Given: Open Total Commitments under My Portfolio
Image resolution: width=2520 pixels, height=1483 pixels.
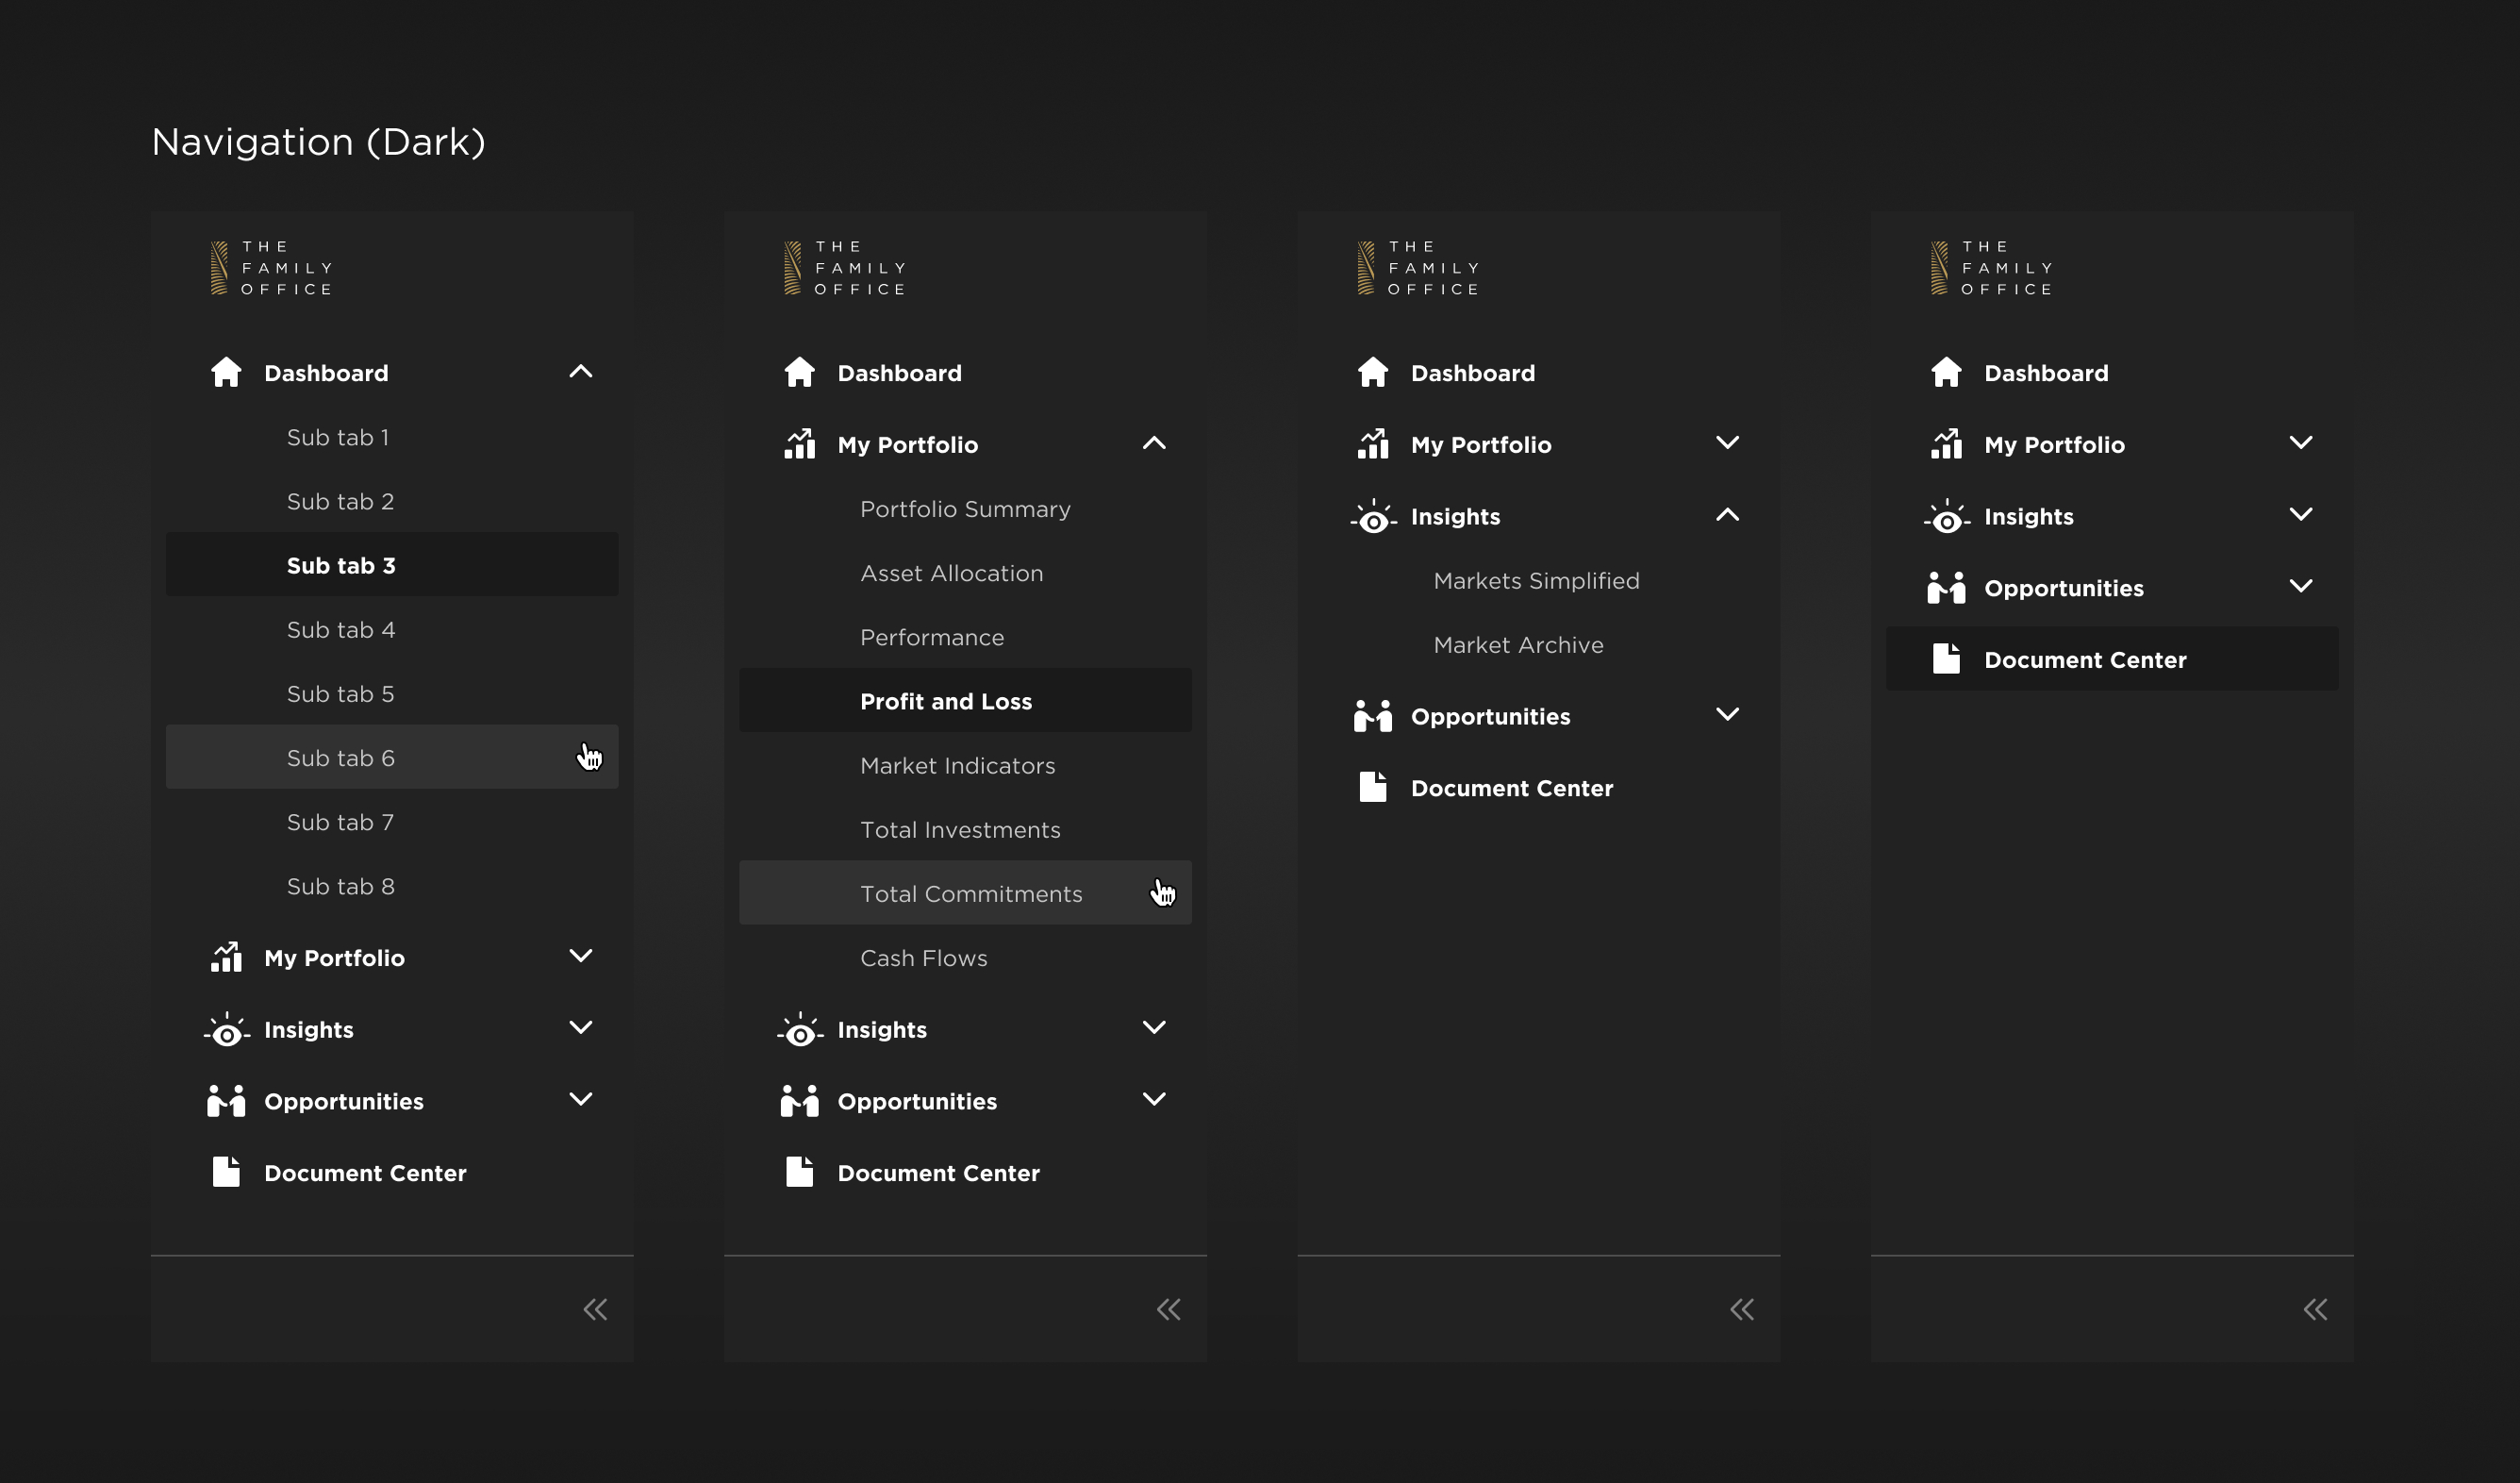Looking at the screenshot, I should coord(970,894).
